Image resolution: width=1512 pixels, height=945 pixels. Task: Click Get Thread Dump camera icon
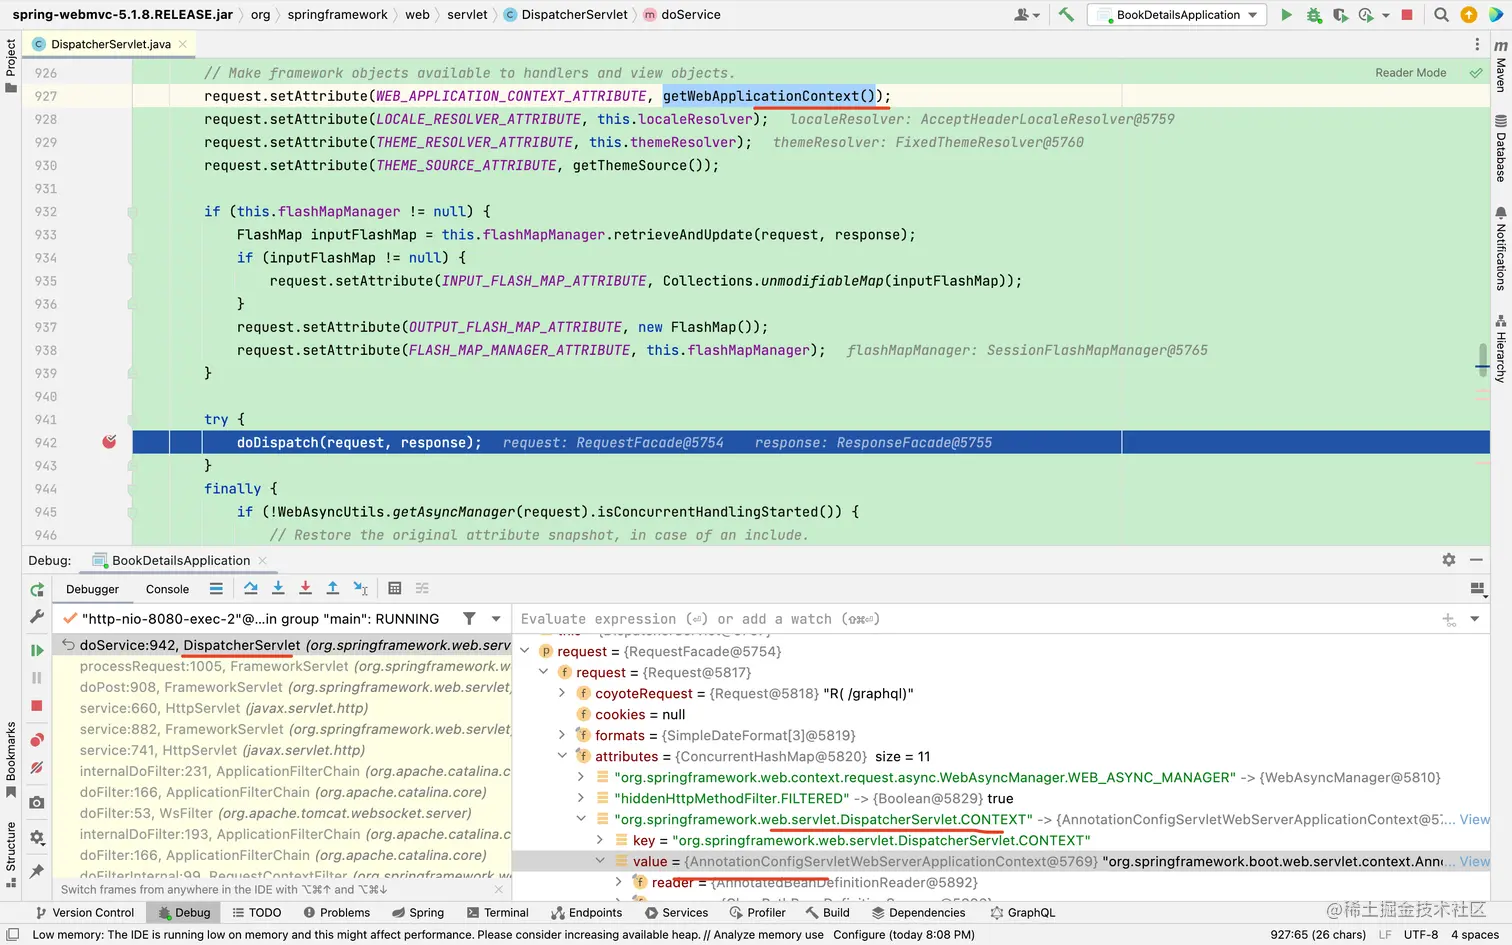click(x=37, y=802)
